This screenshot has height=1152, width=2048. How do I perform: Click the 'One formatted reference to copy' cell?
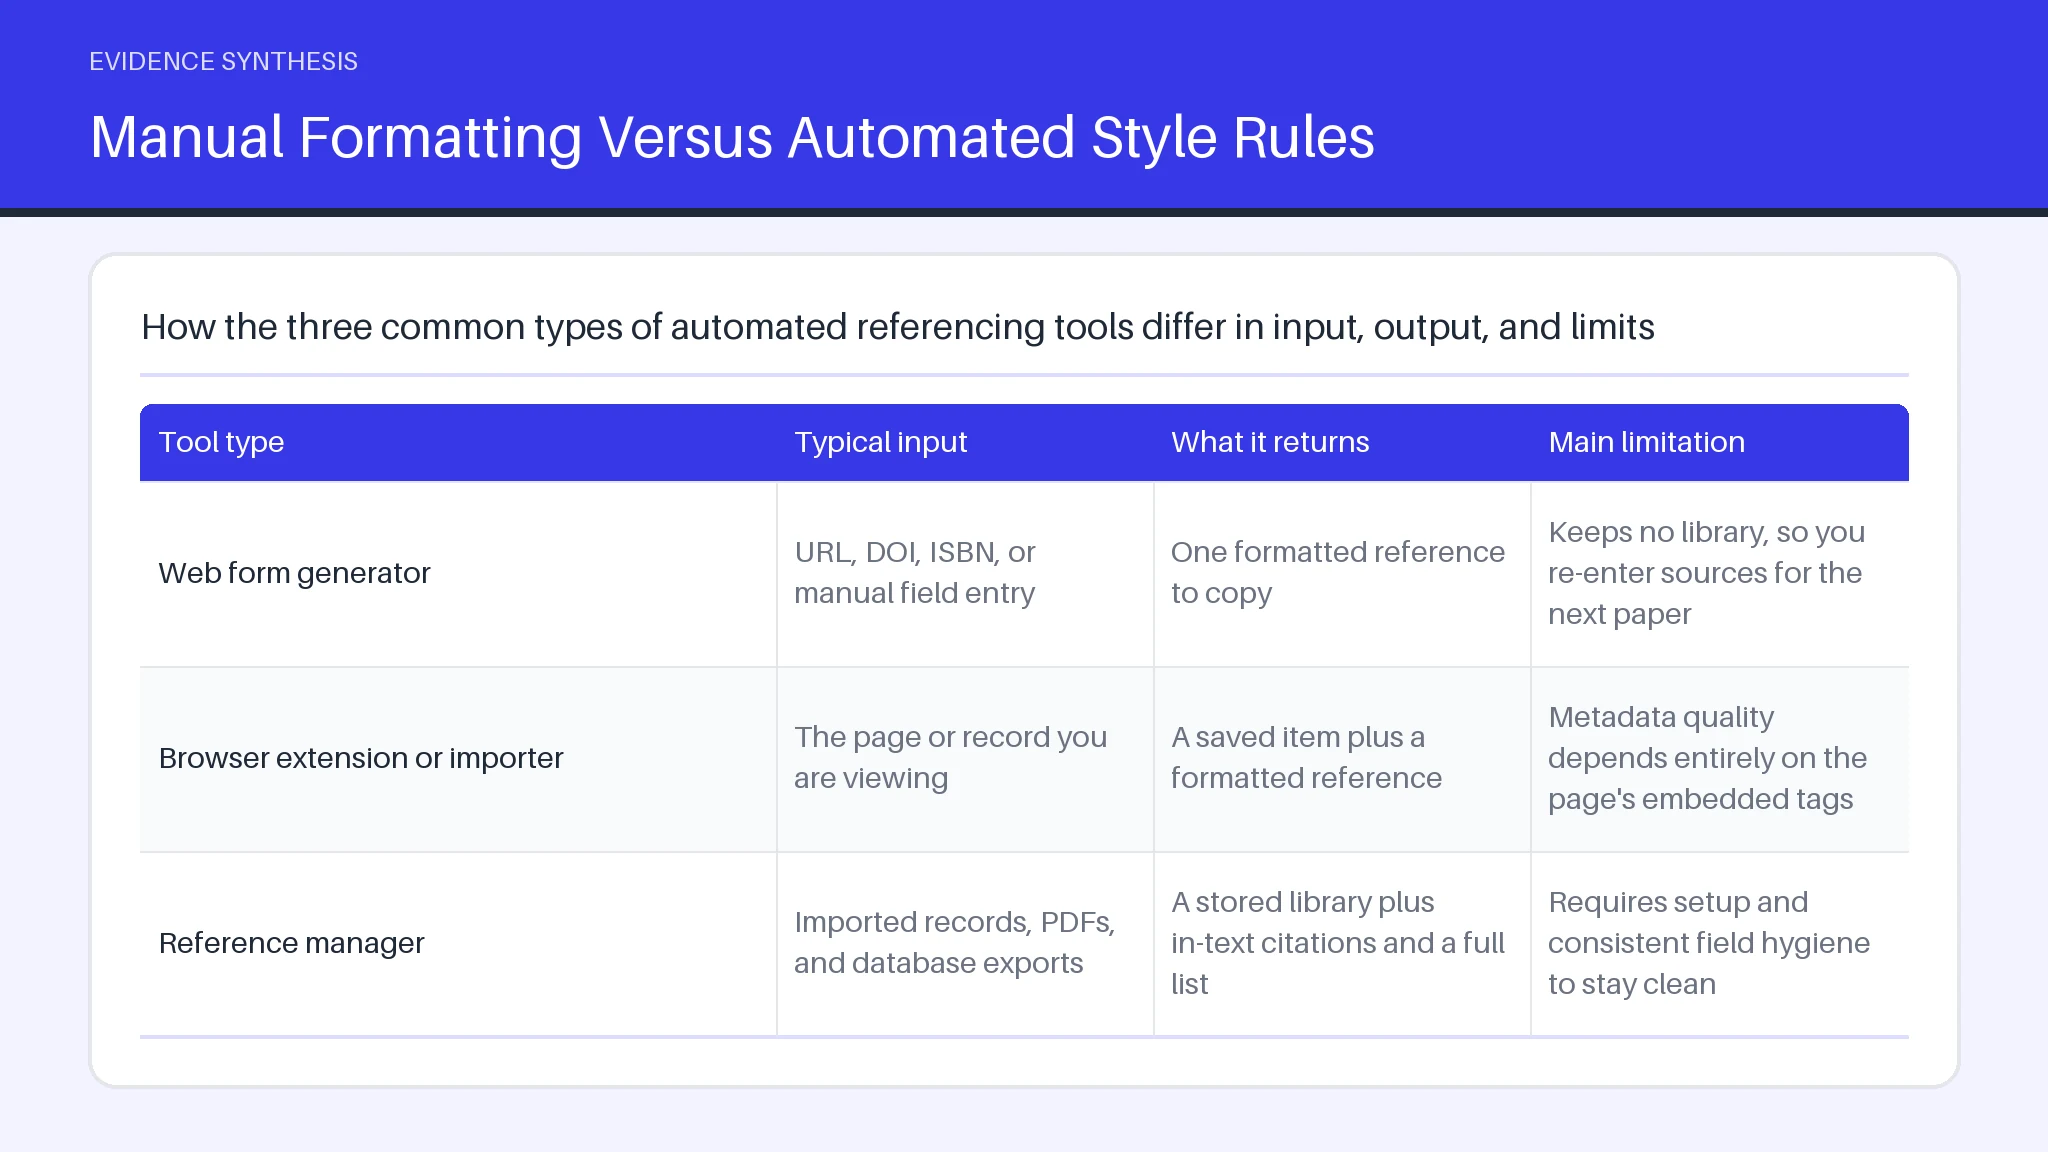click(1342, 574)
